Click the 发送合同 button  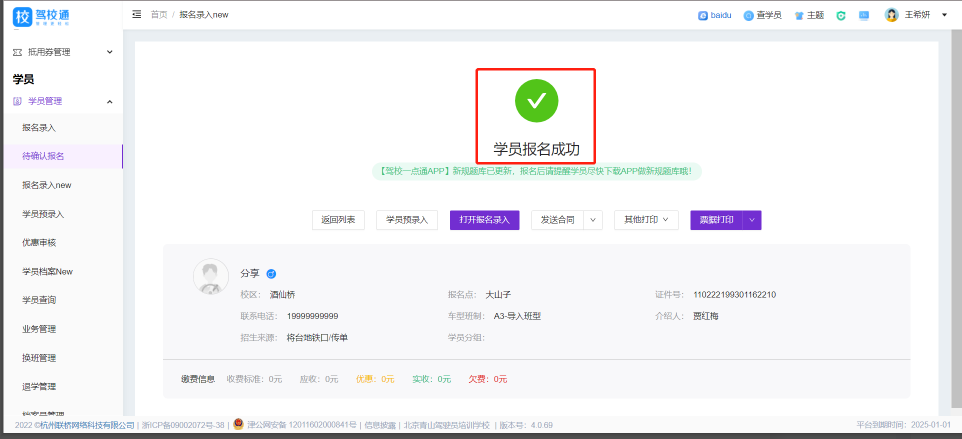tap(557, 220)
